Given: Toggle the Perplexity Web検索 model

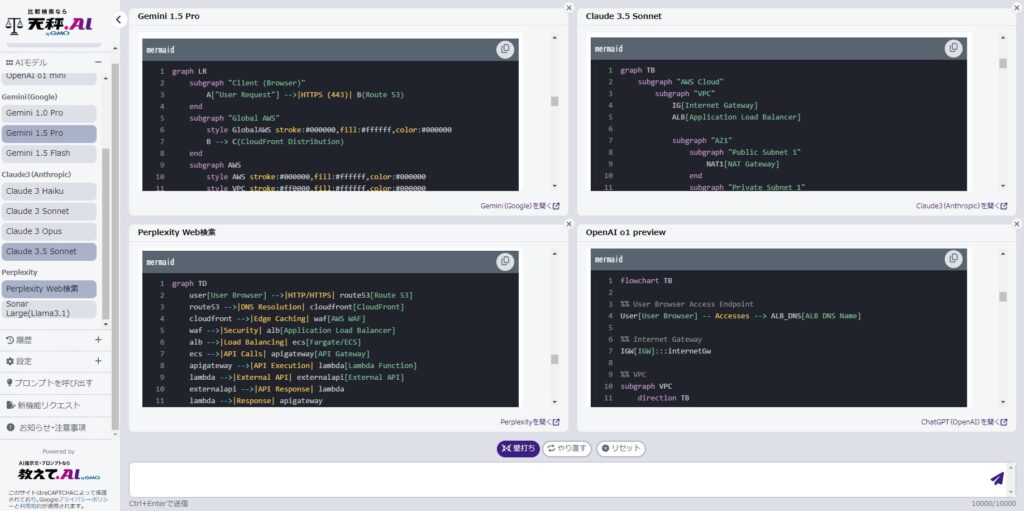Looking at the screenshot, I should point(49,289).
